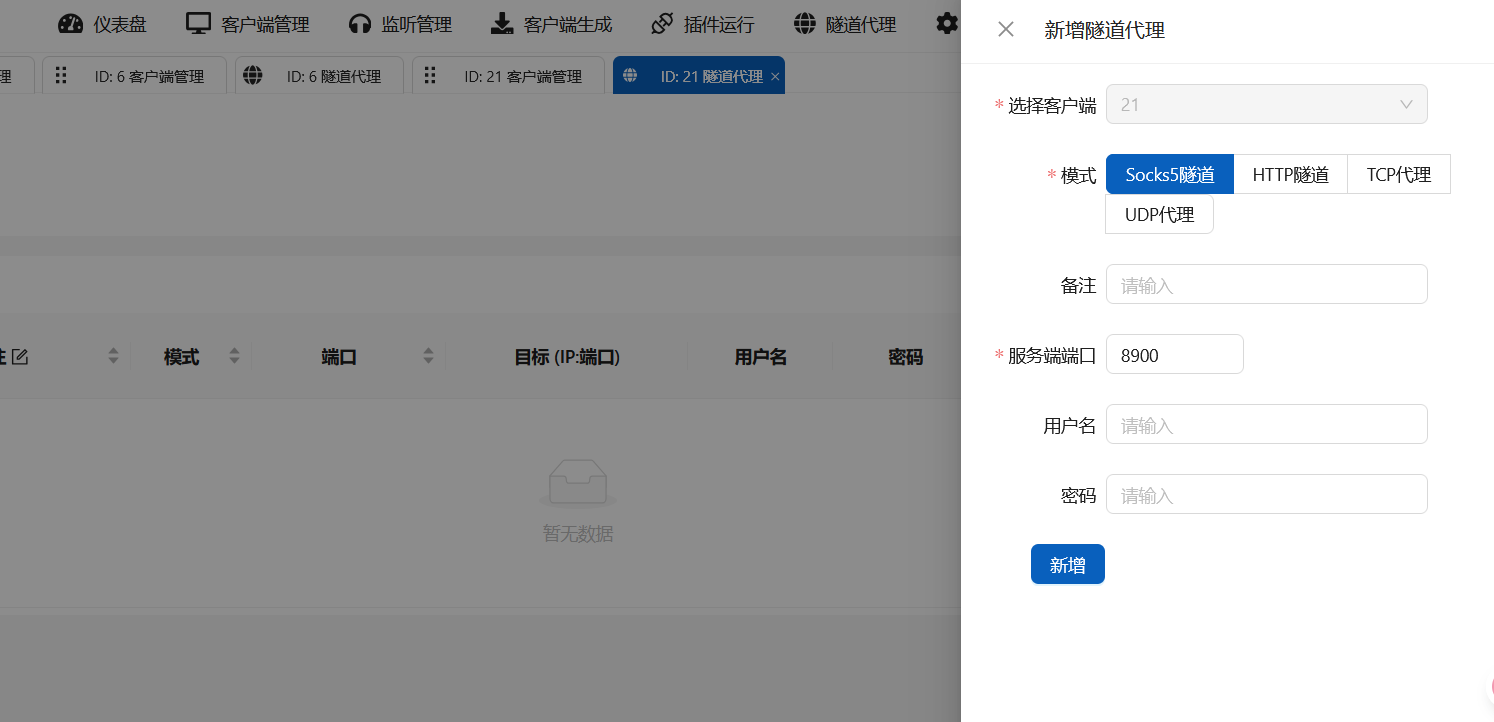Choose the TCP代理 mode option
This screenshot has width=1494, height=722.
[1398, 175]
